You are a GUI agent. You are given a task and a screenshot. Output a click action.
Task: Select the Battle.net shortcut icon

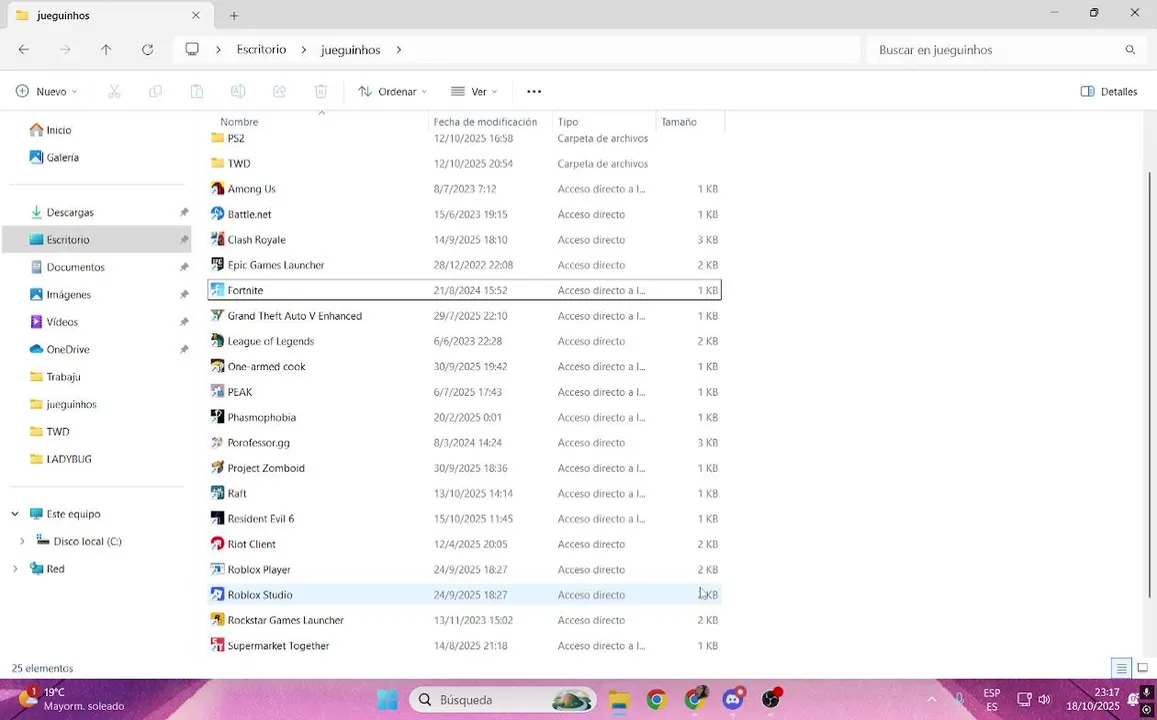[x=217, y=214]
